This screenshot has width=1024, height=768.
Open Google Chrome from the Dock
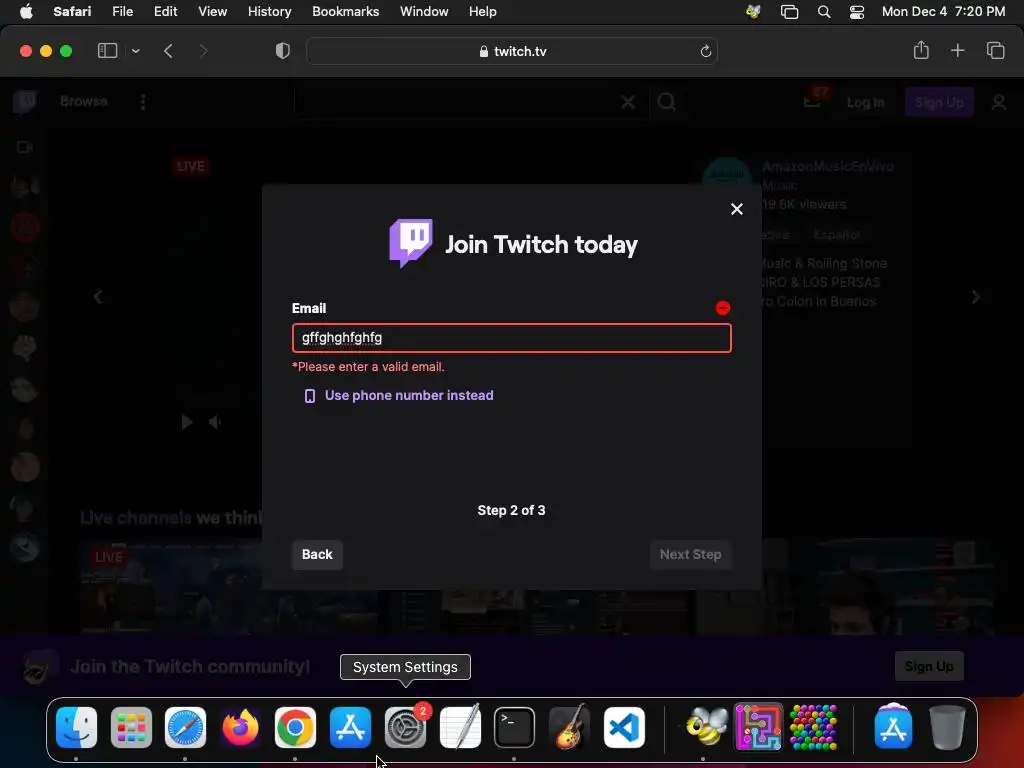pyautogui.click(x=295, y=727)
